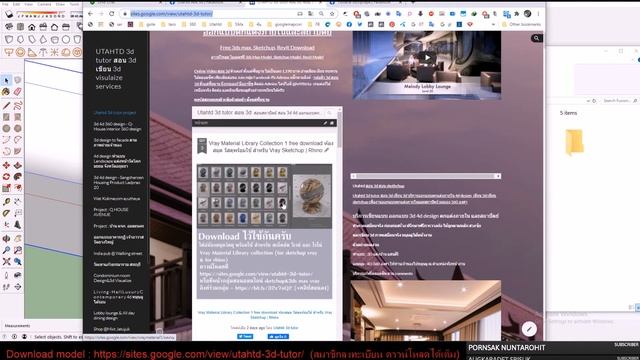Click the browser address bar URL
Viewport: 640px width, 360px height.
coord(171,13)
